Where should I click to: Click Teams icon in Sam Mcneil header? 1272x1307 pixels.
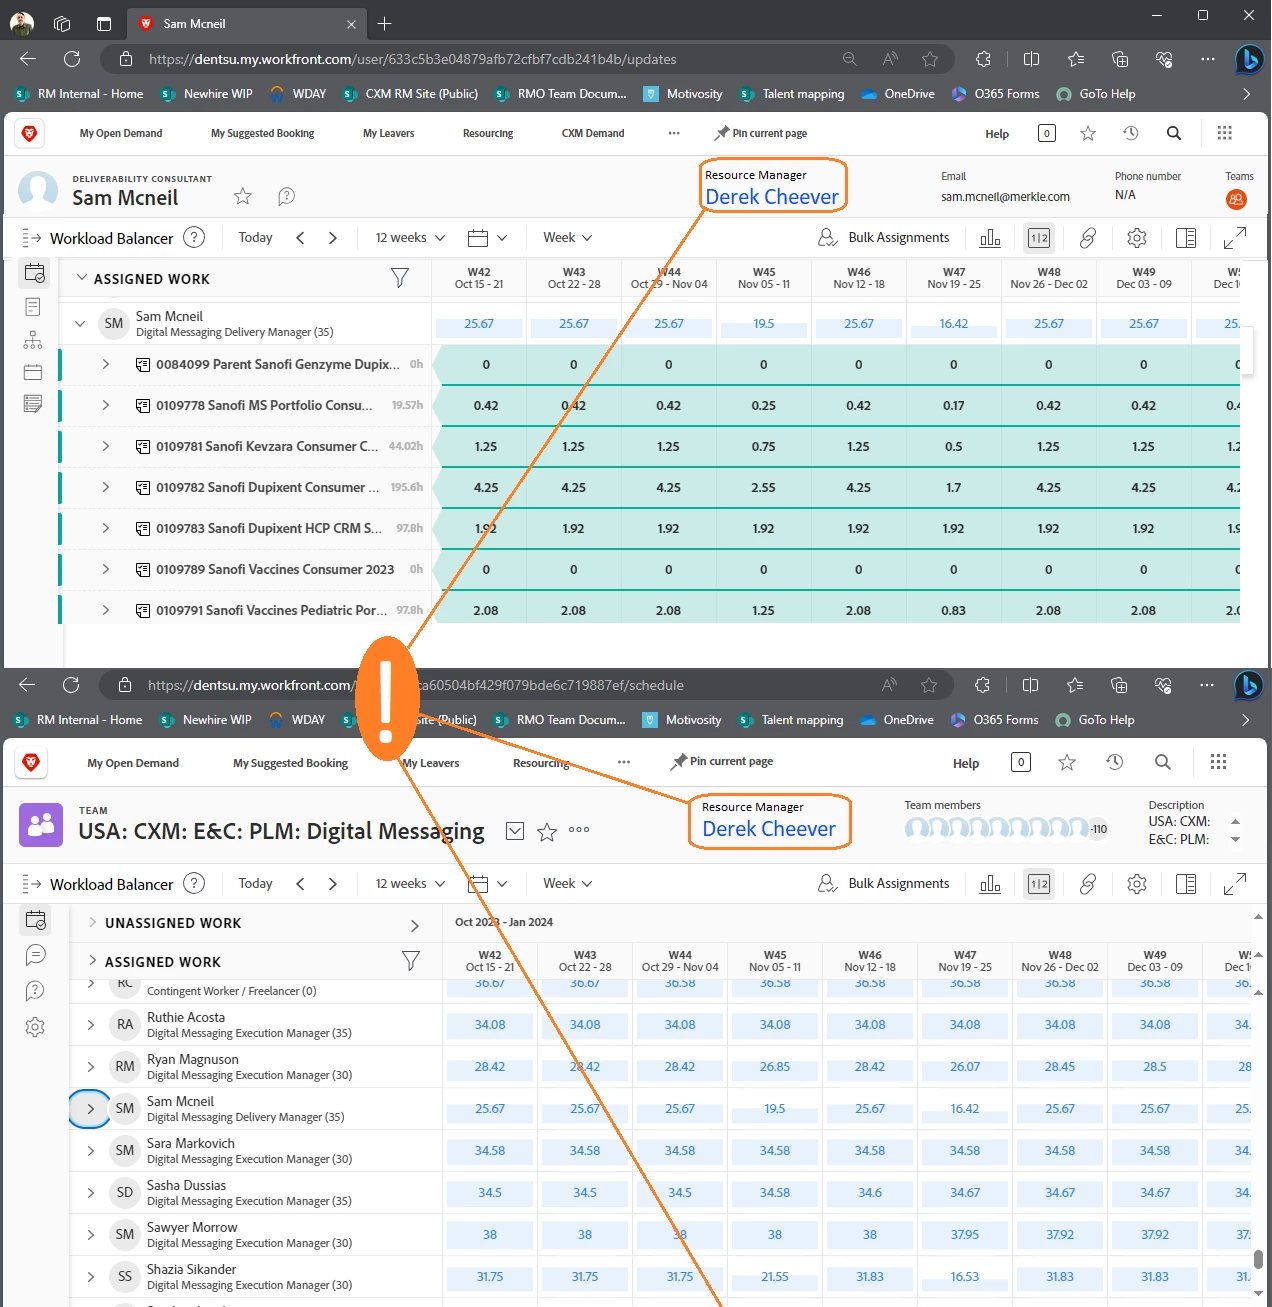click(1236, 199)
